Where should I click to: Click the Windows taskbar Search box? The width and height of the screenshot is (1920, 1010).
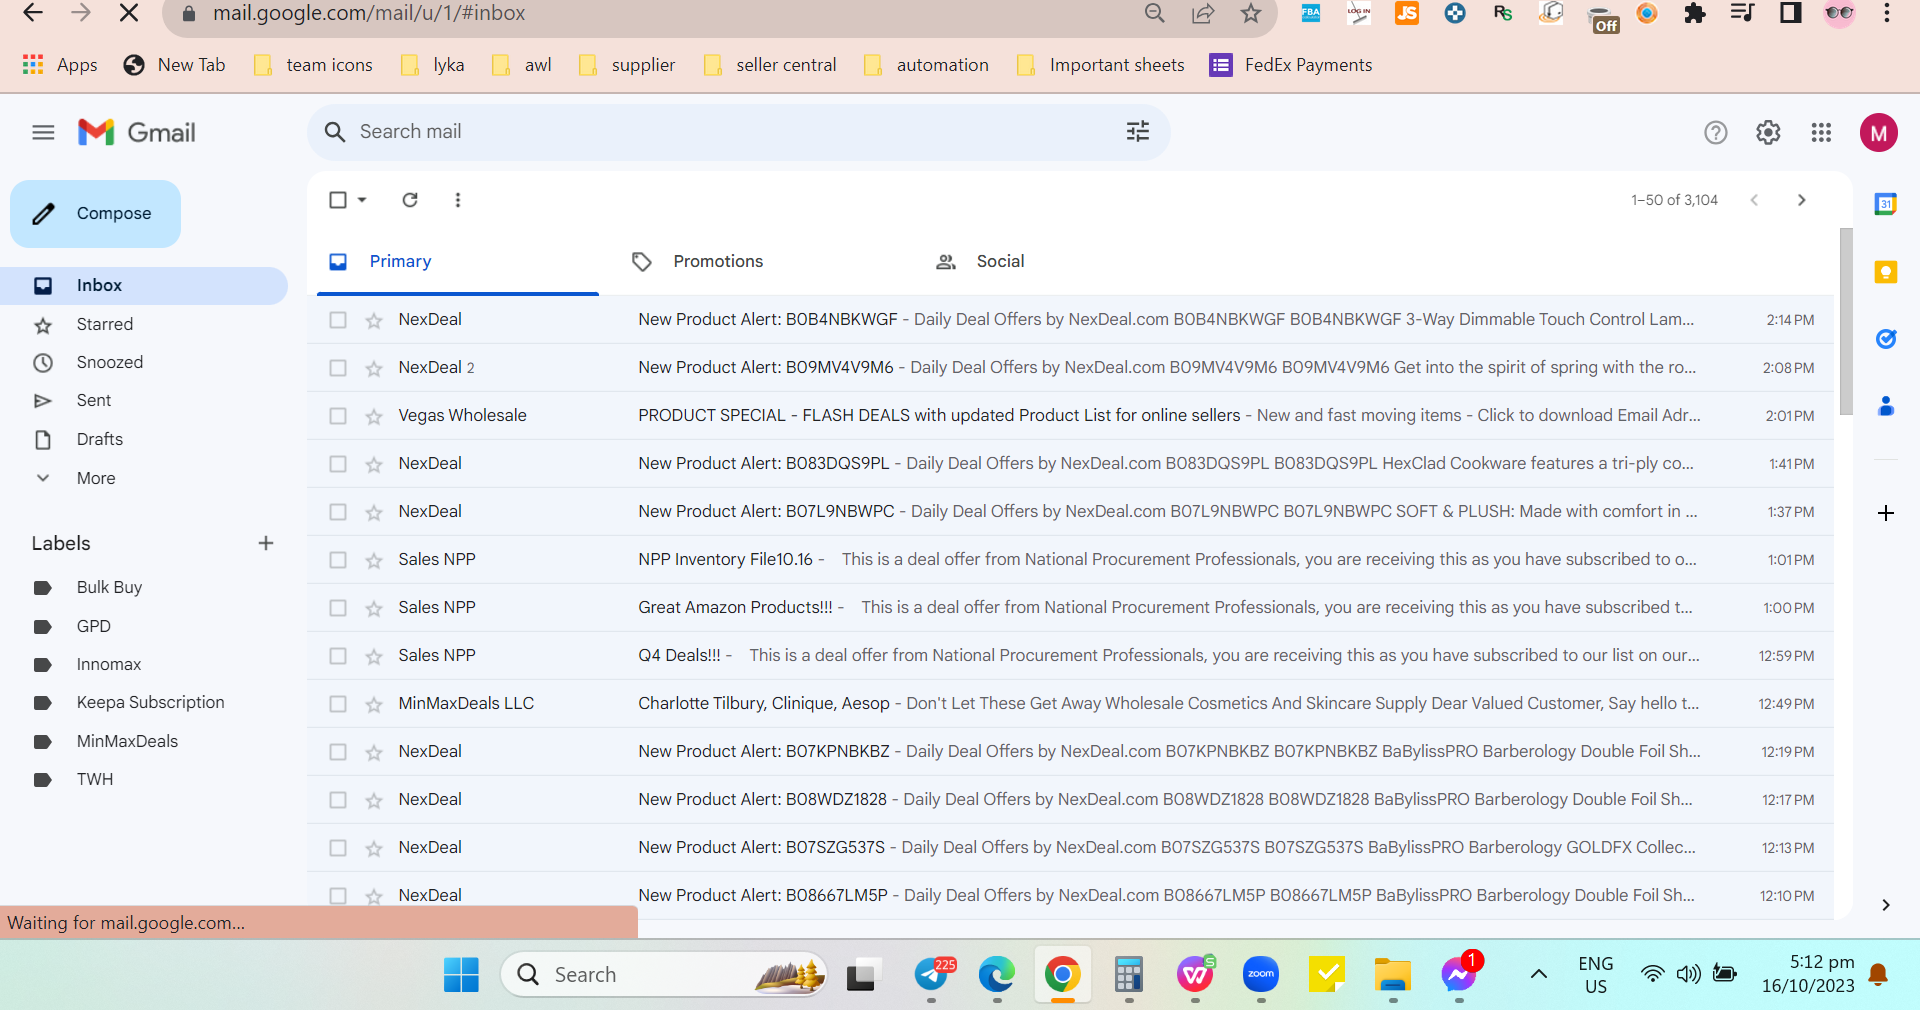665,974
